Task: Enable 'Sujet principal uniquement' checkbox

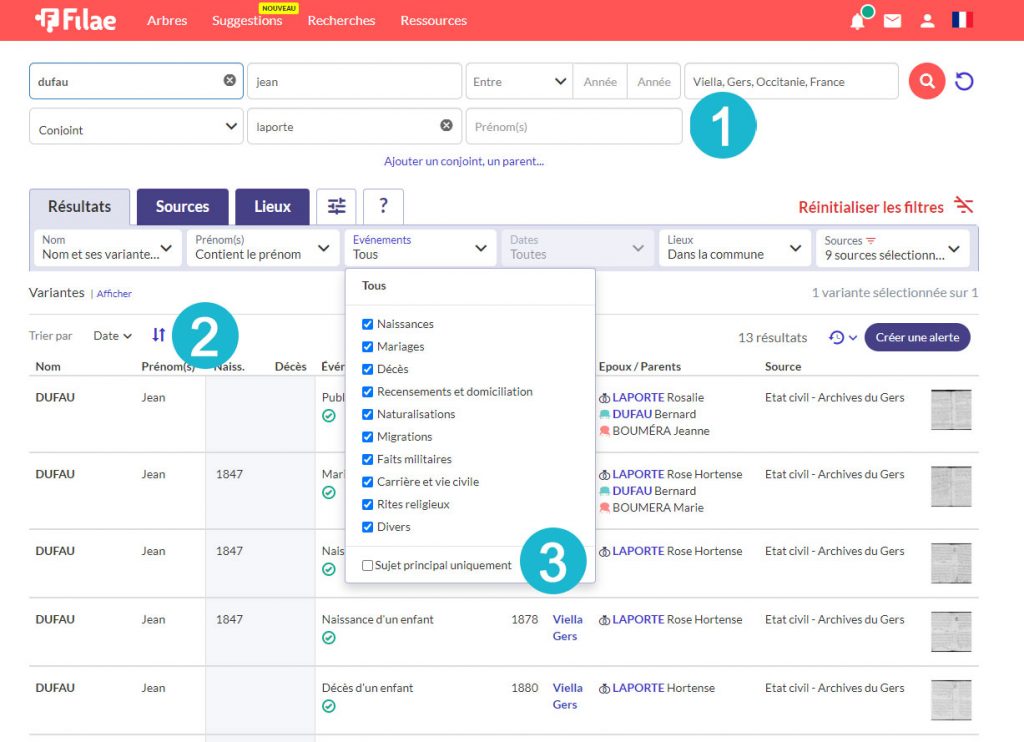Action: coord(368,565)
